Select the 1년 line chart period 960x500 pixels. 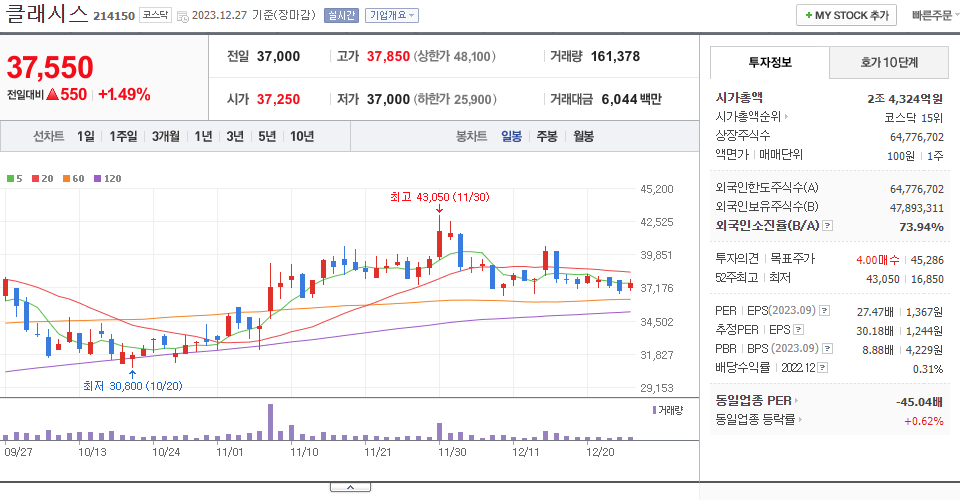pyautogui.click(x=203, y=136)
